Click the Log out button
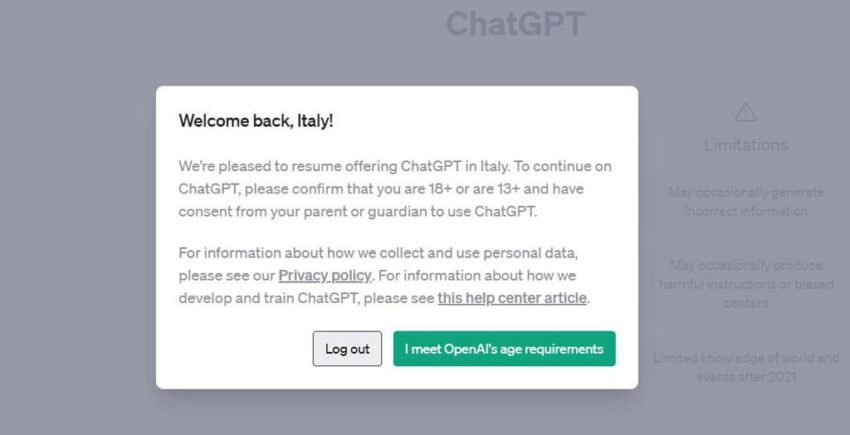This screenshot has width=850, height=435. pyautogui.click(x=347, y=349)
